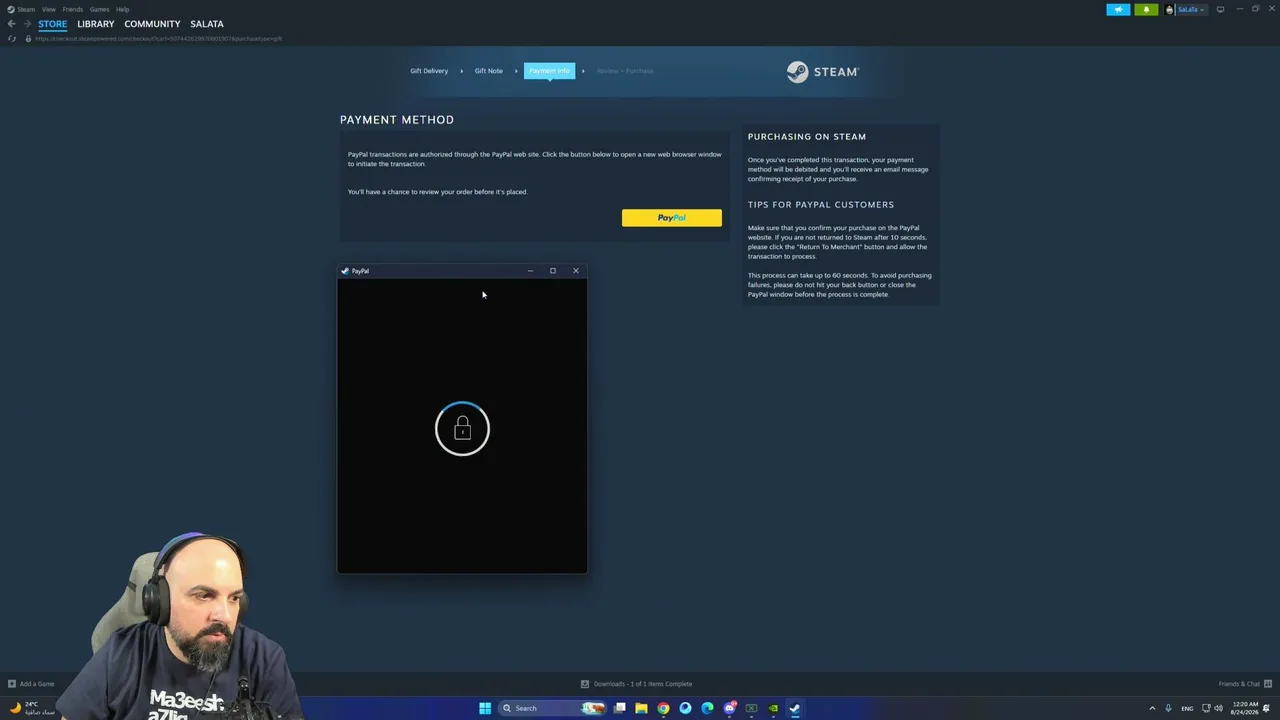Click the PayPal window title icon
This screenshot has width=1280, height=720.
pyautogui.click(x=345, y=271)
